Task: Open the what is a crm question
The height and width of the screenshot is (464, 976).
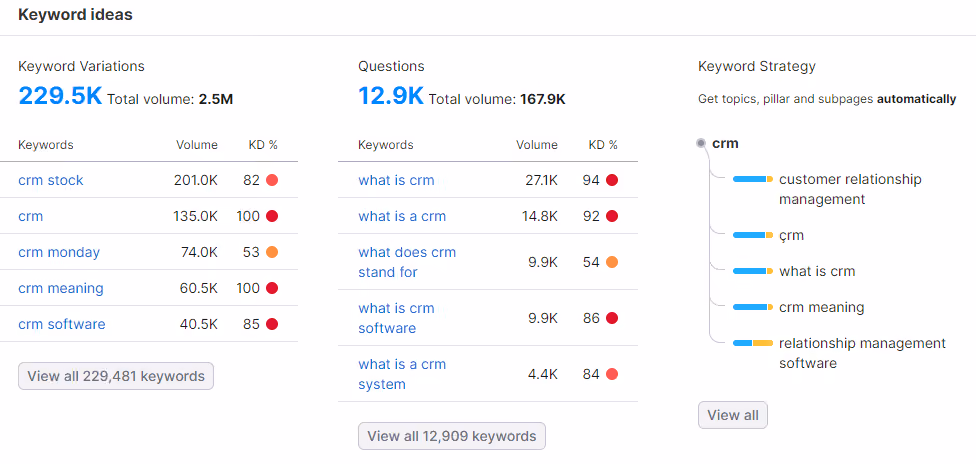Action: (402, 216)
